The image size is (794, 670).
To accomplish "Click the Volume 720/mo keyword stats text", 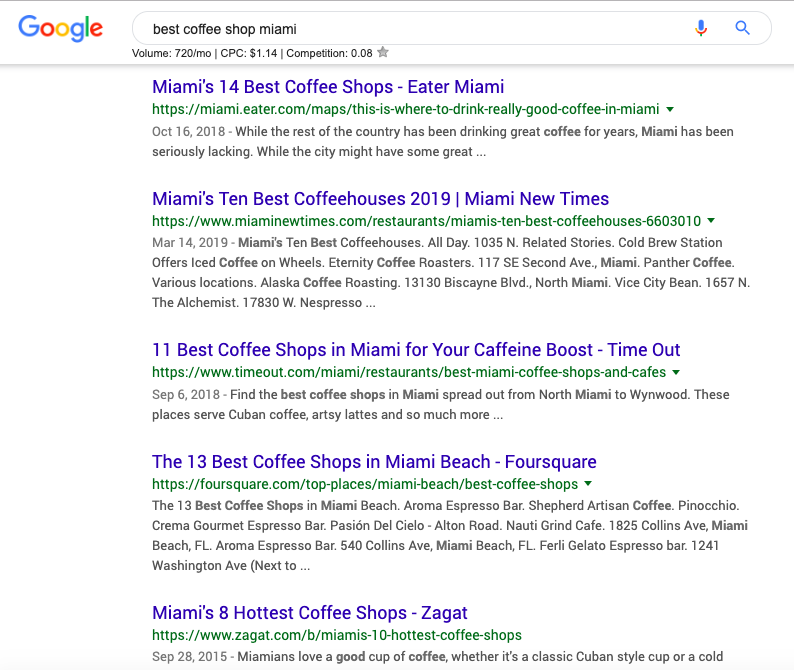I will 174,53.
